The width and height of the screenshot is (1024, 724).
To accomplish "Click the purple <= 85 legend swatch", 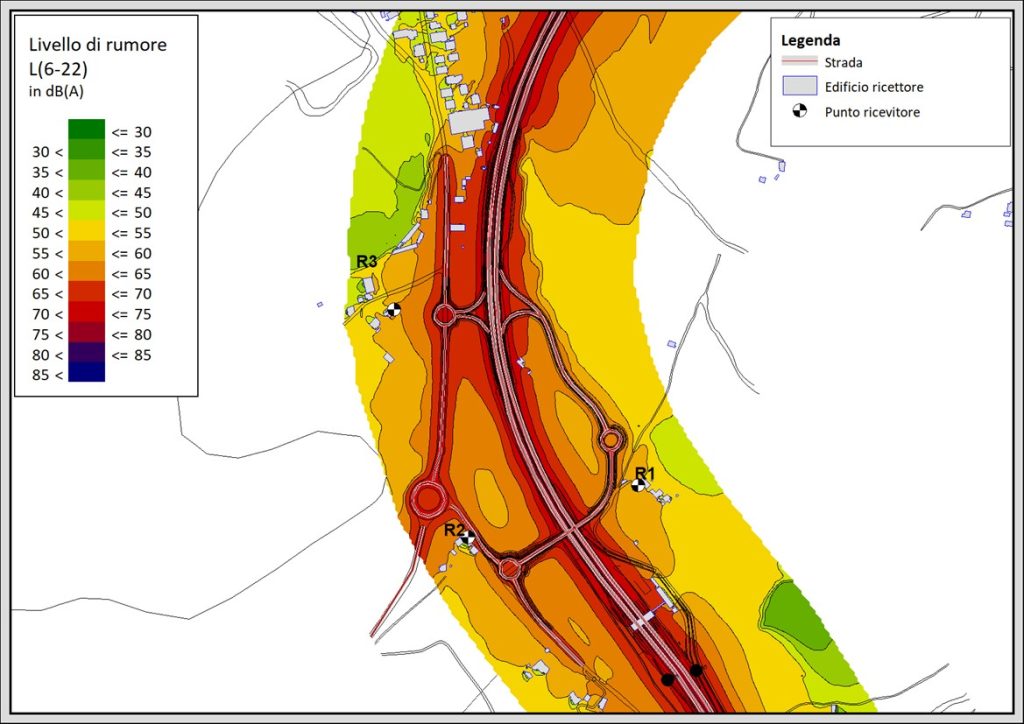I will tap(86, 354).
